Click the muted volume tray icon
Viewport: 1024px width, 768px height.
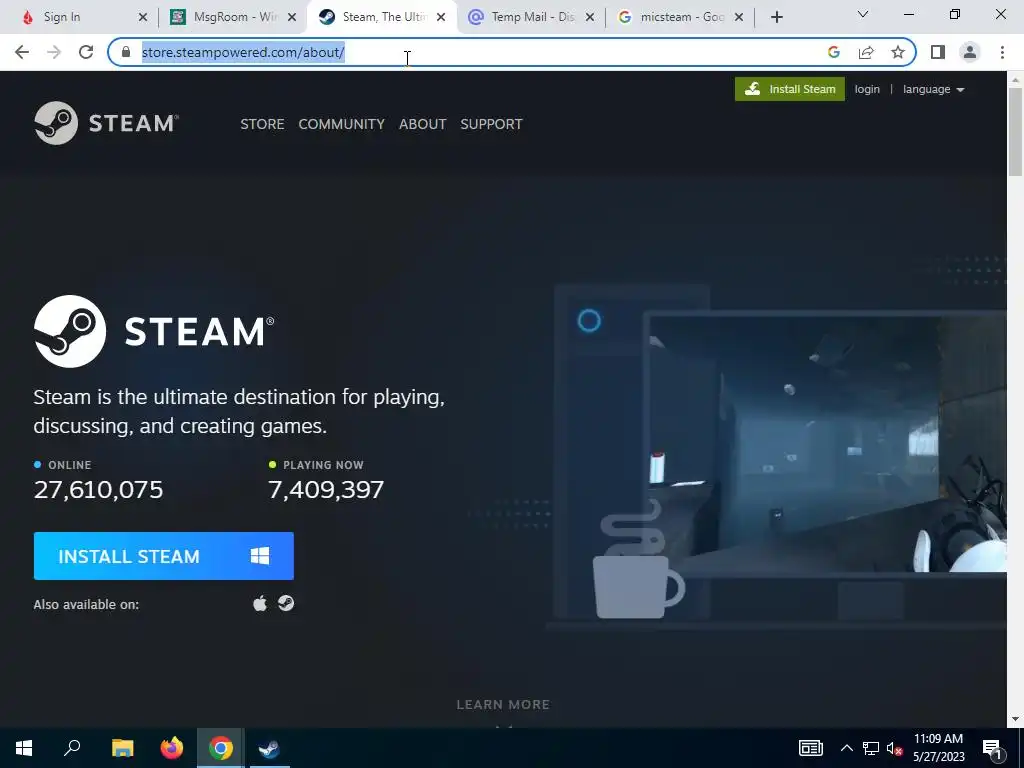[x=895, y=748]
